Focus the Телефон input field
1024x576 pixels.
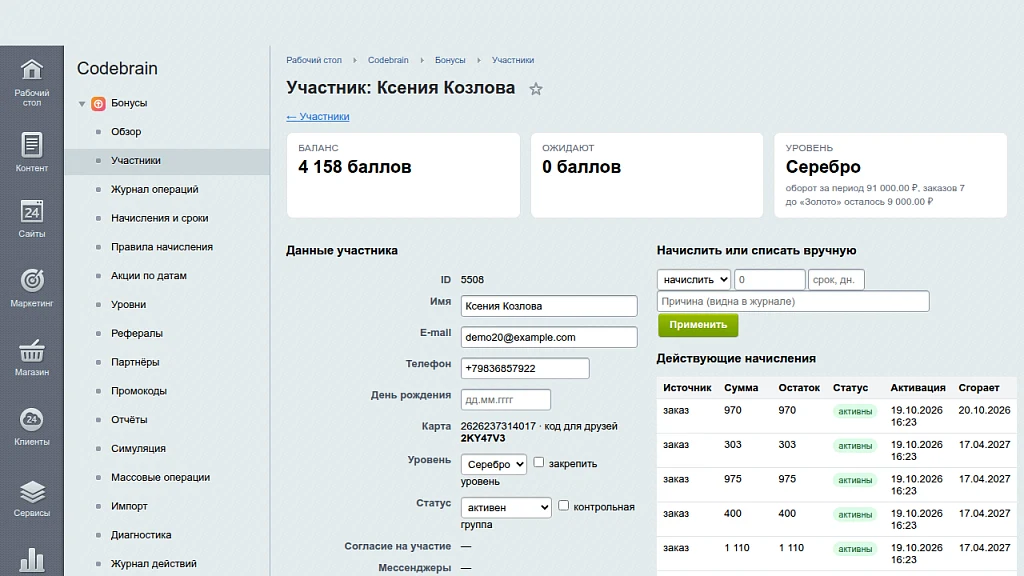point(525,368)
